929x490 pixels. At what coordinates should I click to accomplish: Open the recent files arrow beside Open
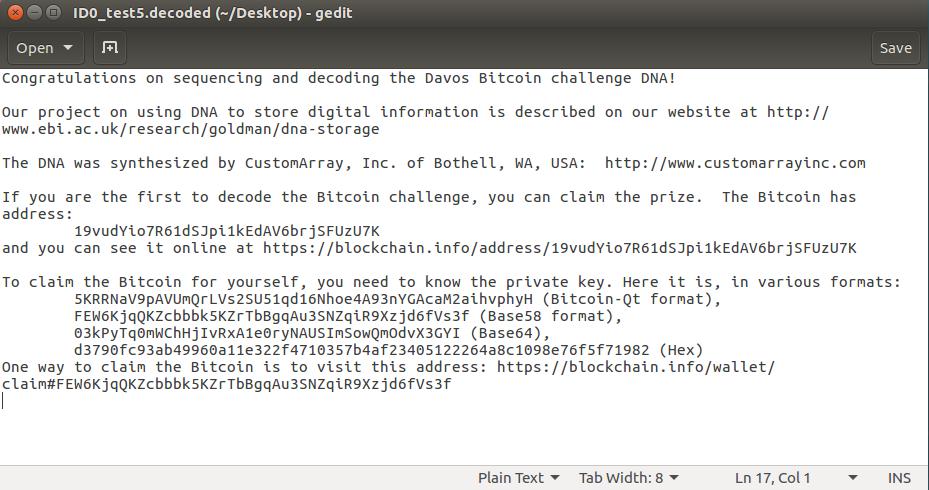click(x=68, y=48)
